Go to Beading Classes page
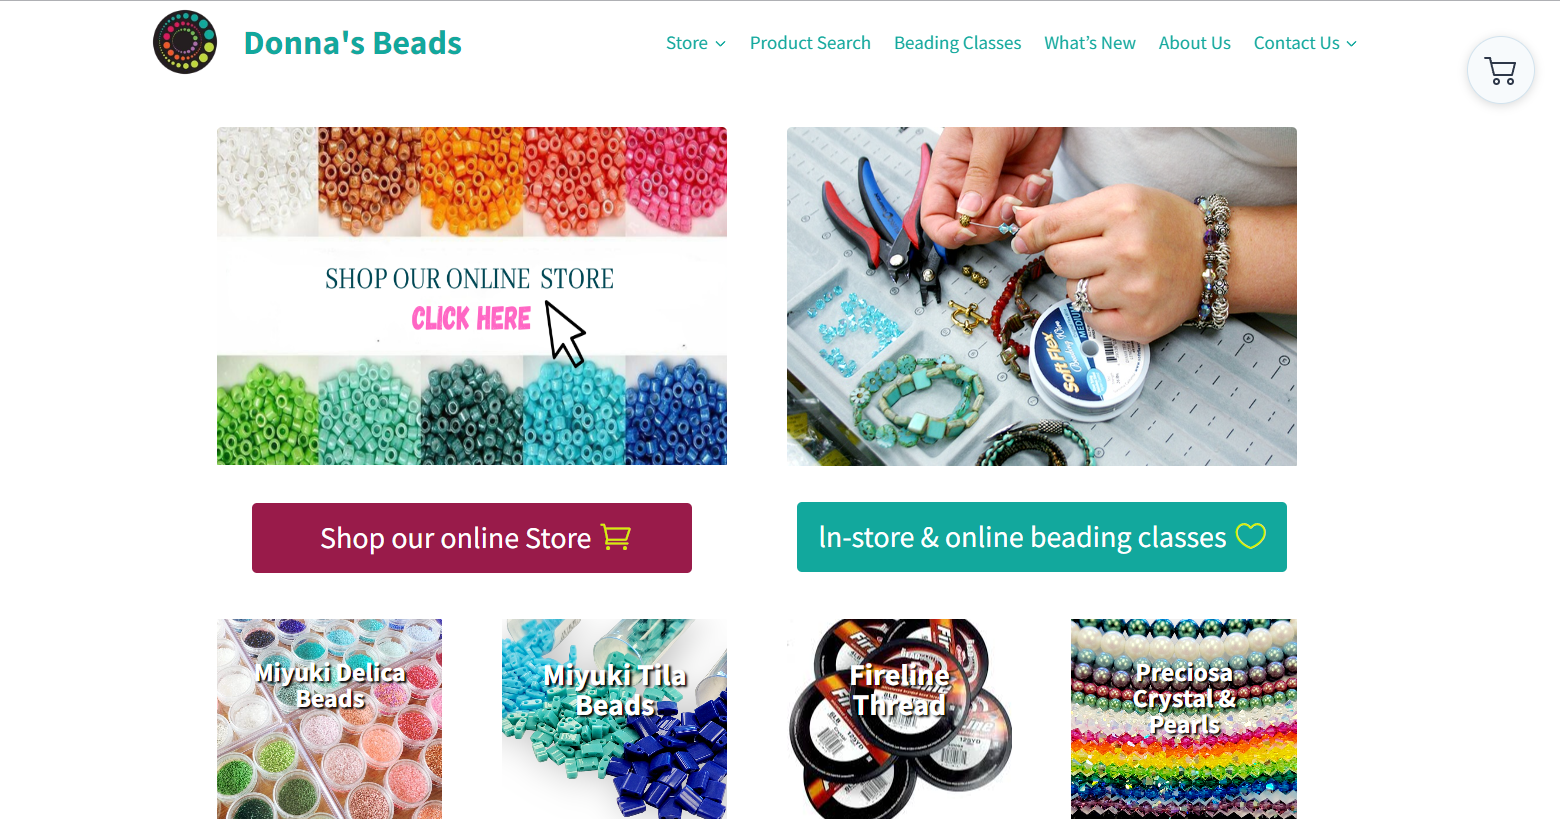 click(x=957, y=43)
